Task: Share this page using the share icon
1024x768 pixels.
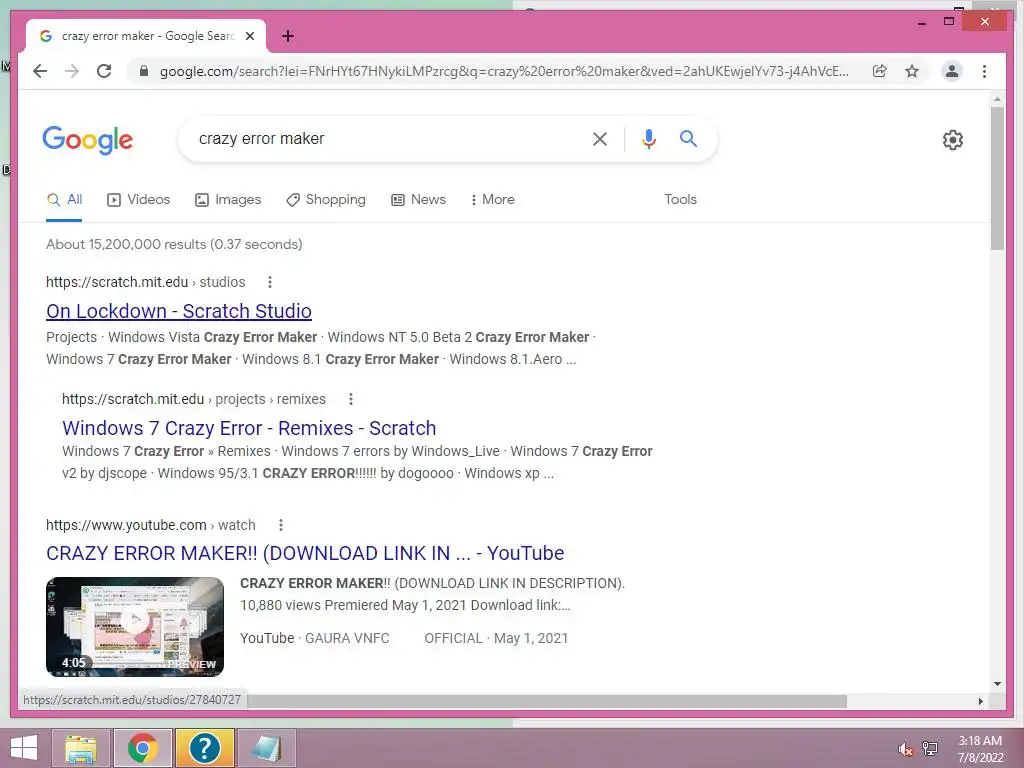Action: tap(880, 71)
